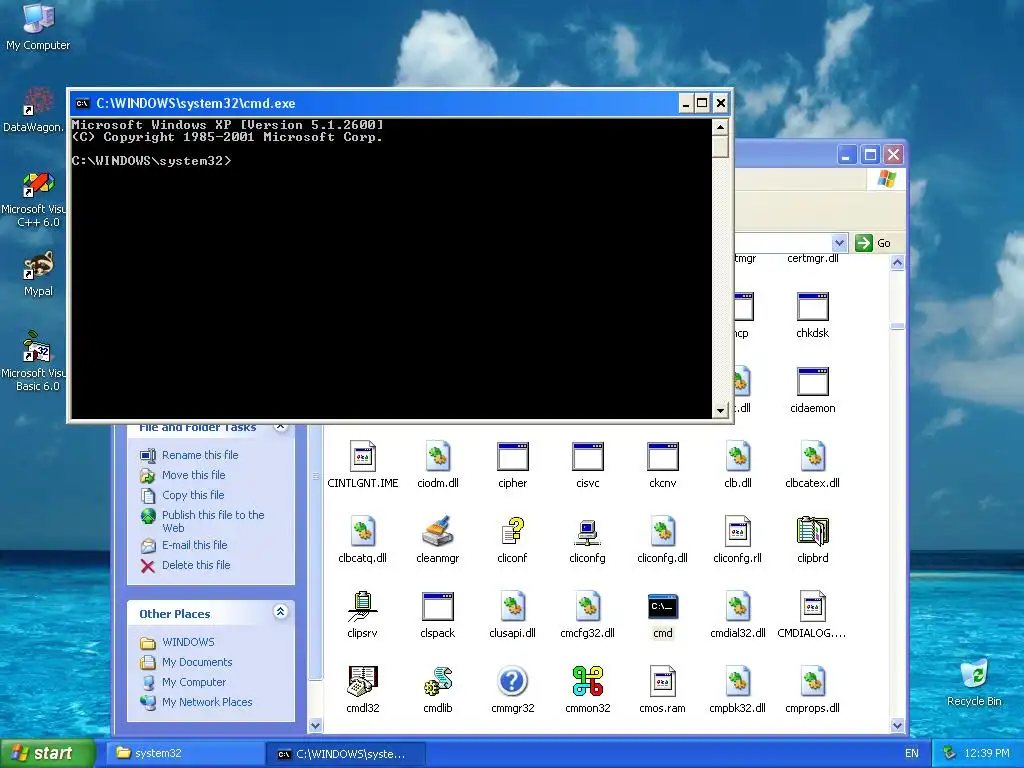The image size is (1024, 768).
Task: Select the clipbrd clipboard viewer icon
Action: [x=812, y=532]
